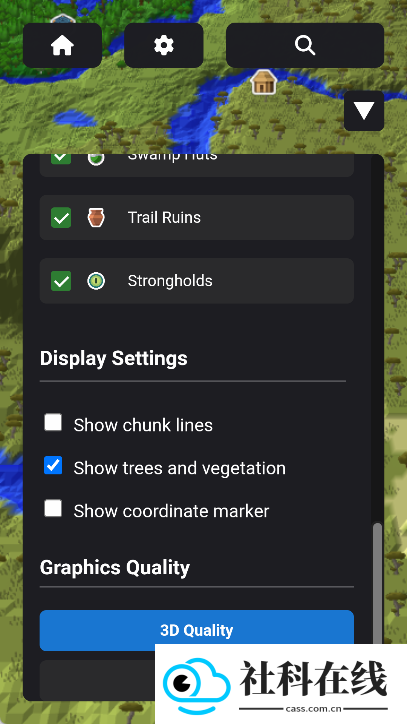The image size is (407, 724).
Task: Click the Swamp Huts icon
Action: point(96,159)
